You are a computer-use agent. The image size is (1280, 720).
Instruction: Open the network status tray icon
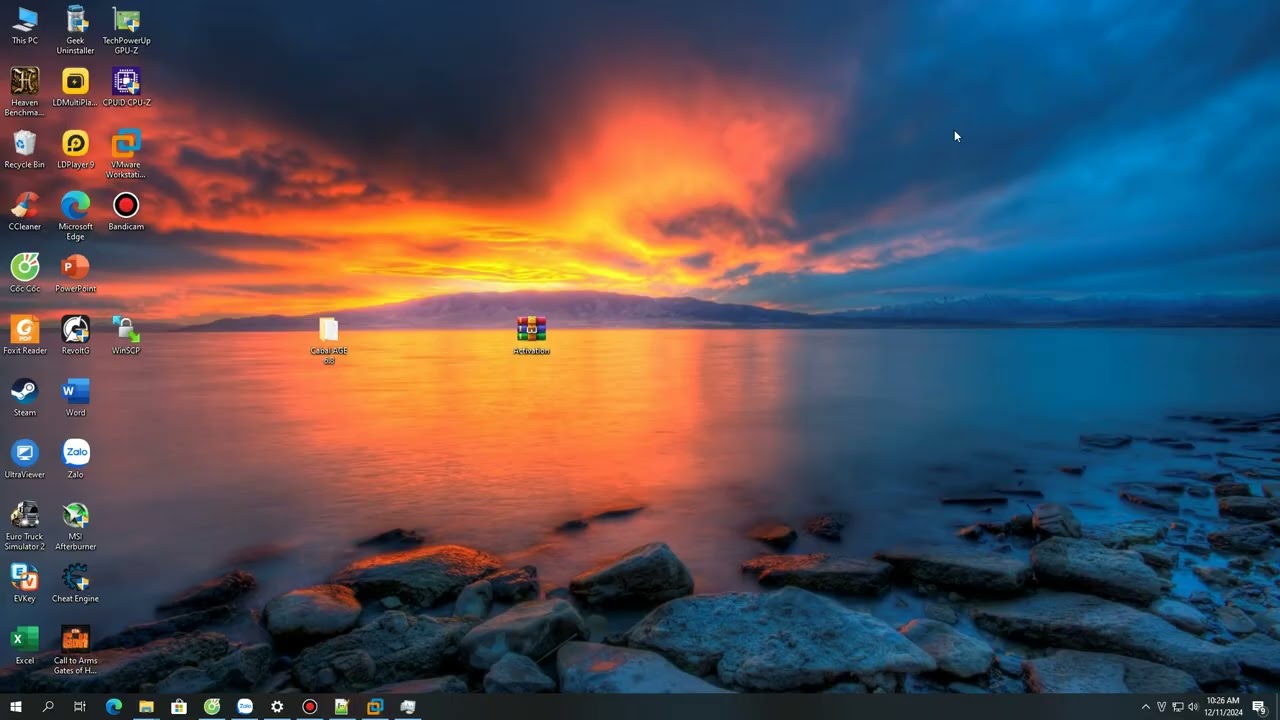[1177, 707]
